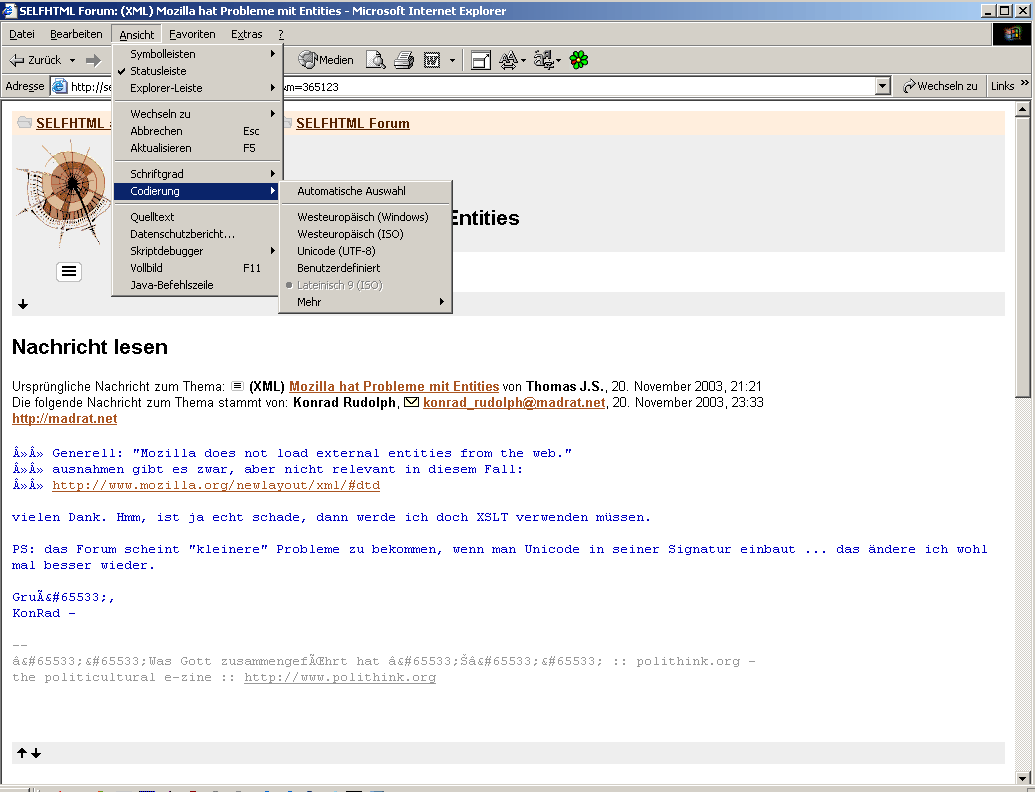This screenshot has height=792, width=1035.
Task: Click the ICQ flower icon
Action: (579, 60)
